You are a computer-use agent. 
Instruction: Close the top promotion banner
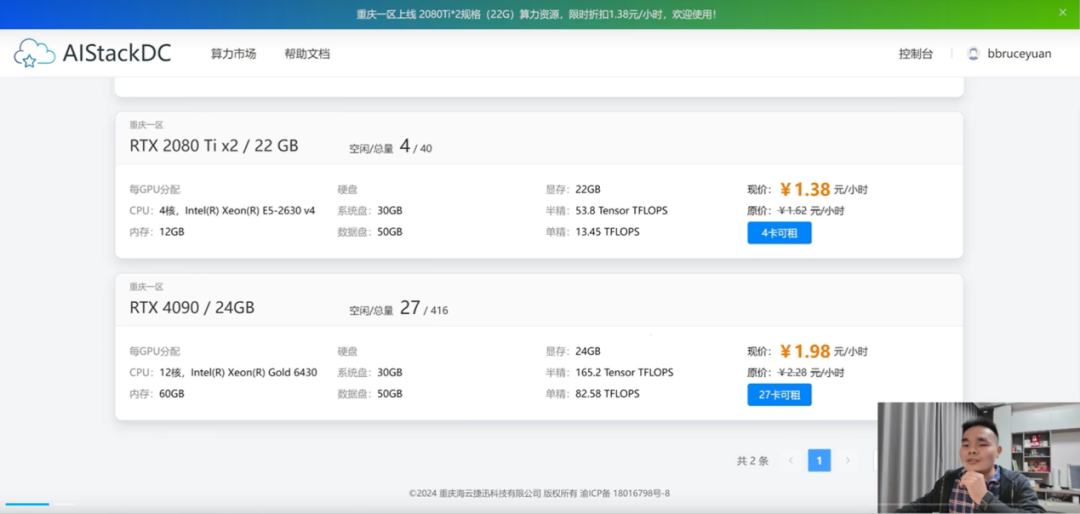click(1062, 12)
